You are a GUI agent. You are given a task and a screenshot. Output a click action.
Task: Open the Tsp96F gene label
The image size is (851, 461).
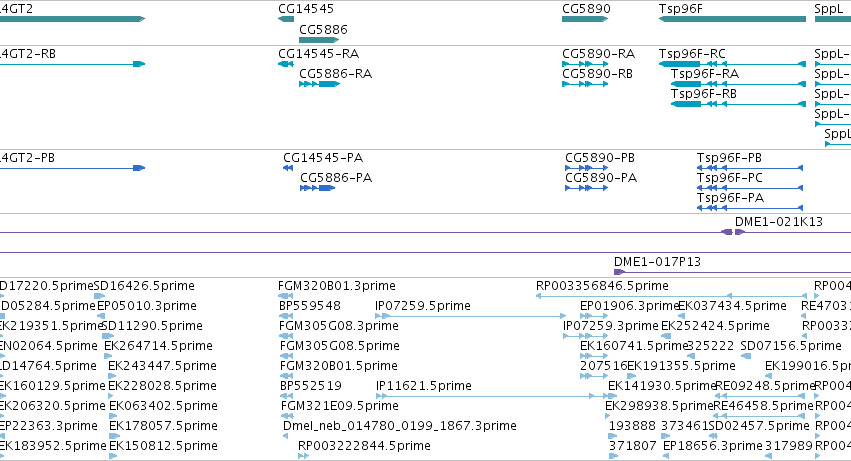tap(681, 9)
